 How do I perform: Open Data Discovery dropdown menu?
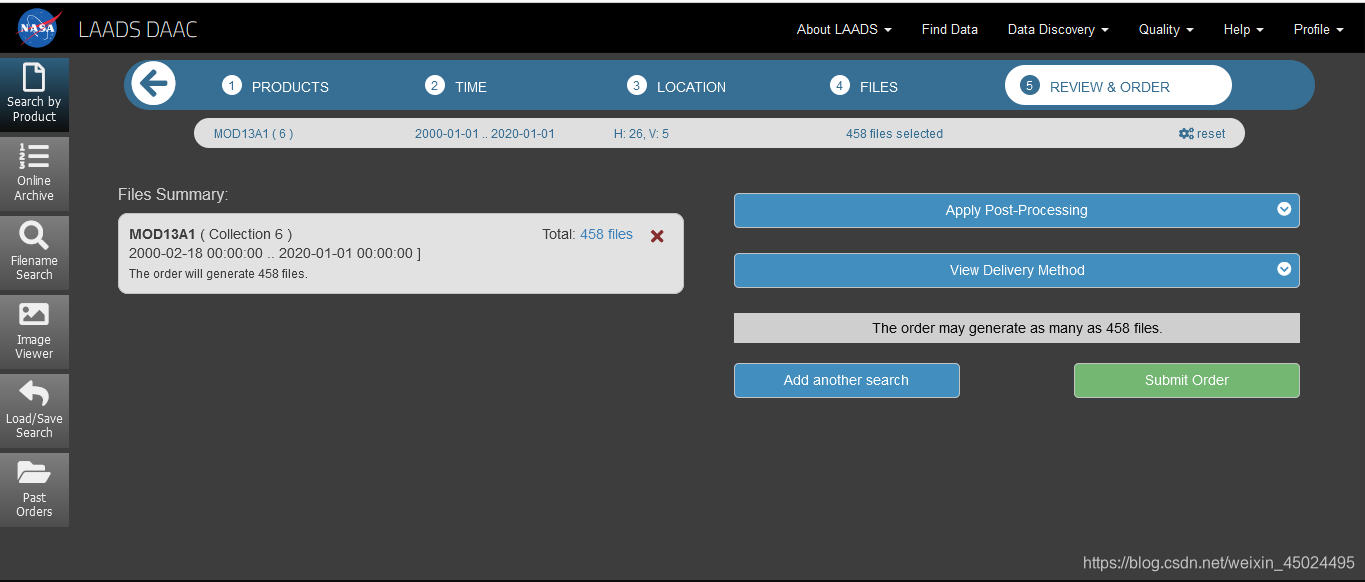tap(1058, 29)
